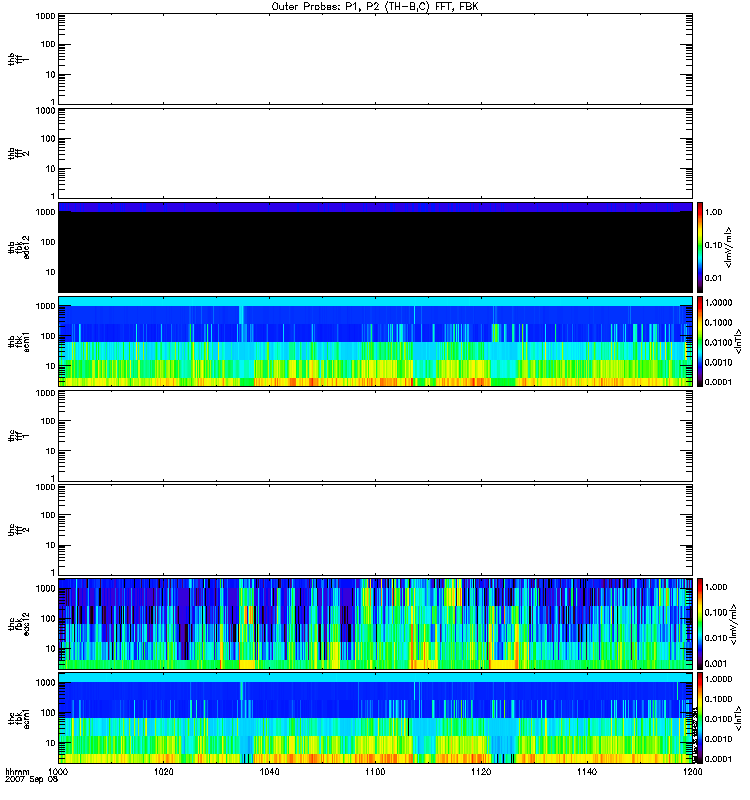Click the thc fbk scm1 color bar
The image size is (750, 800).
point(700,718)
